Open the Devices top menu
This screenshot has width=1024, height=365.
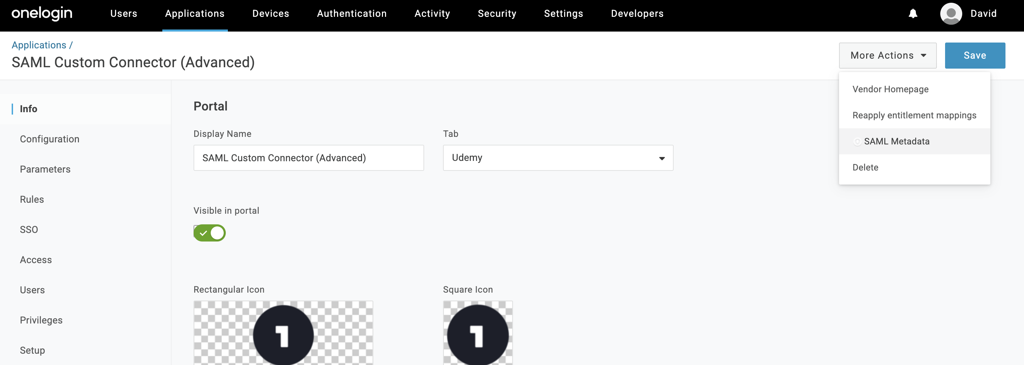click(270, 14)
